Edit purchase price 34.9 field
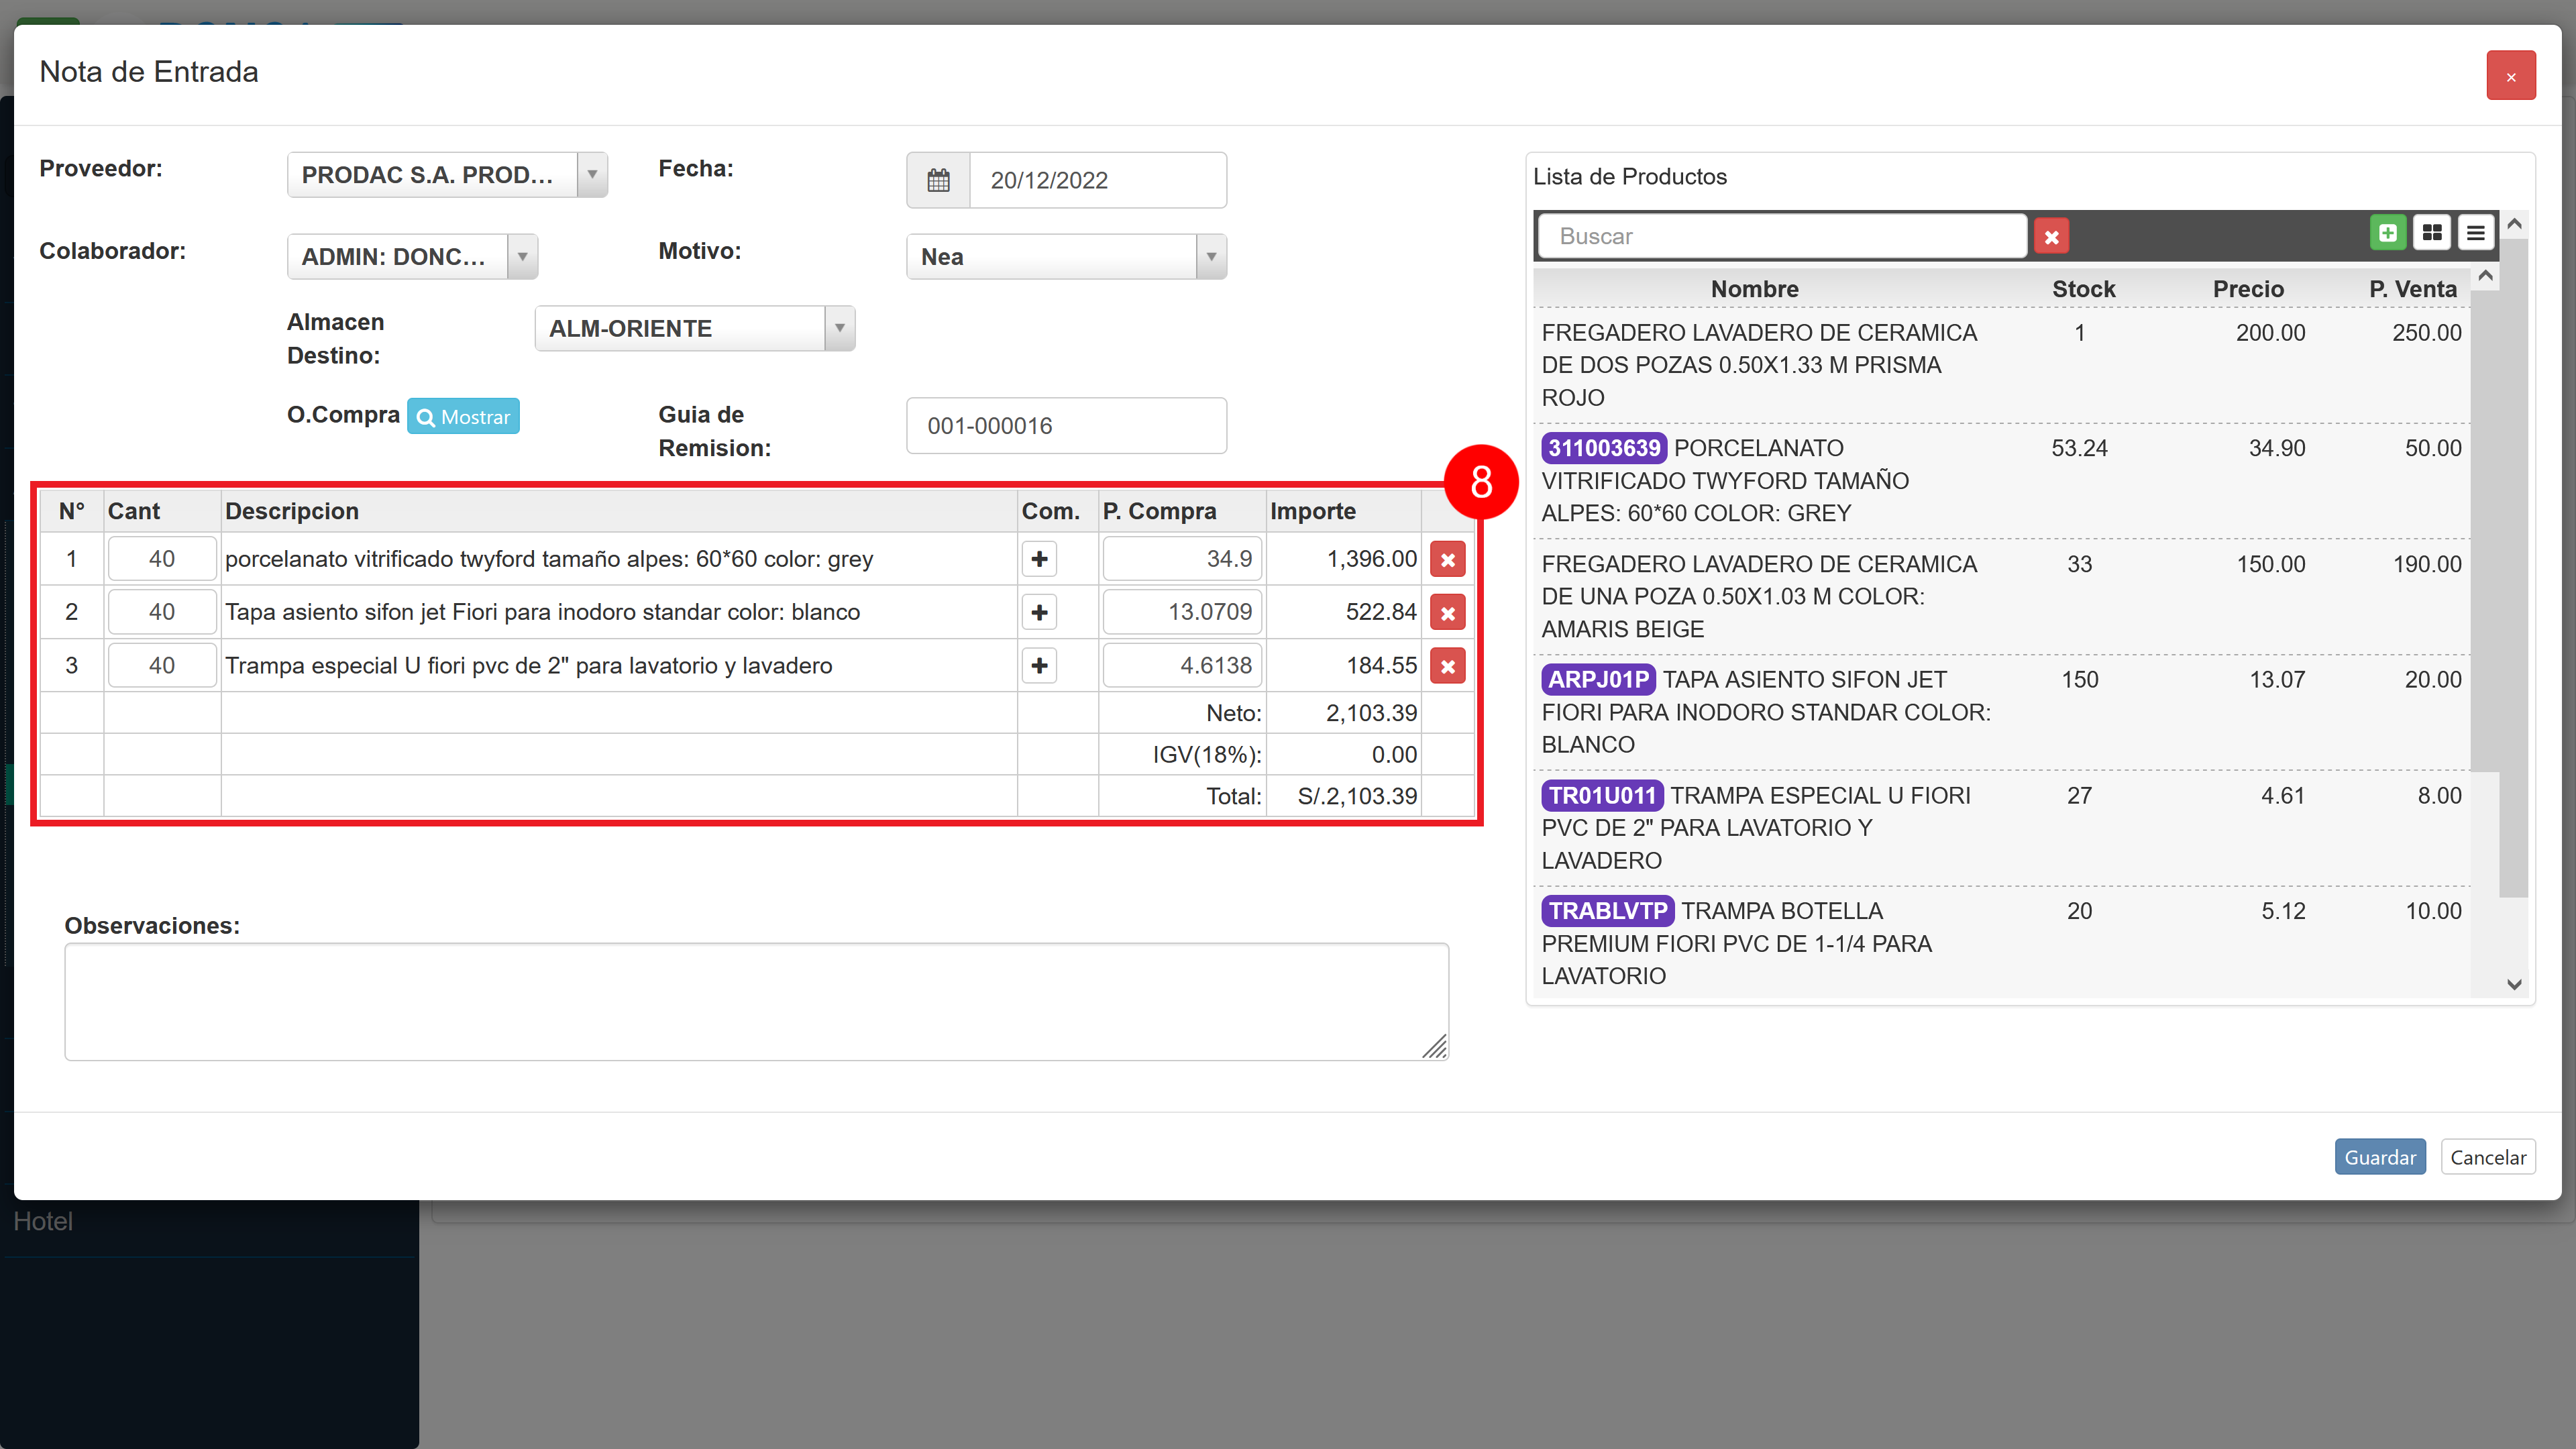The image size is (2576, 1449). pos(1182,559)
